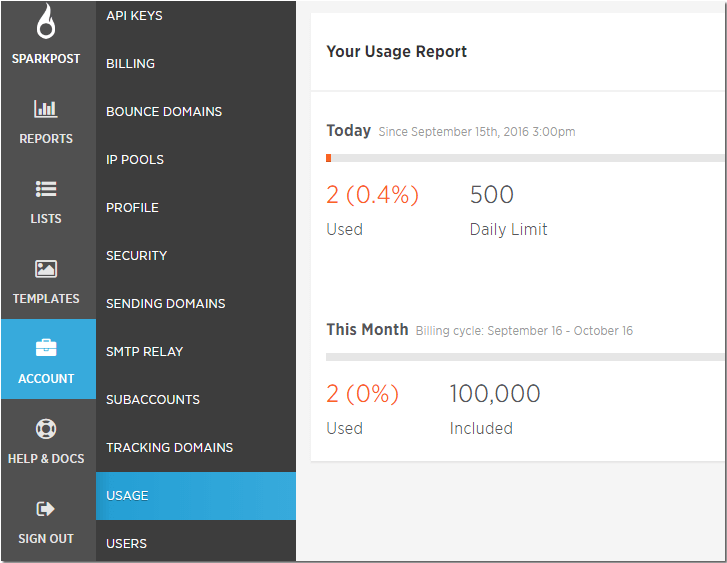Open the Tracking Domains page
This screenshot has height=563, width=727.
coord(196,448)
